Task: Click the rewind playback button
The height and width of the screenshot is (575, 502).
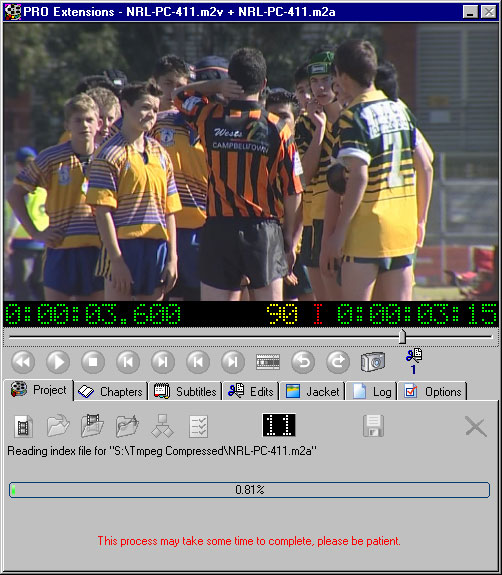Action: (x=23, y=362)
